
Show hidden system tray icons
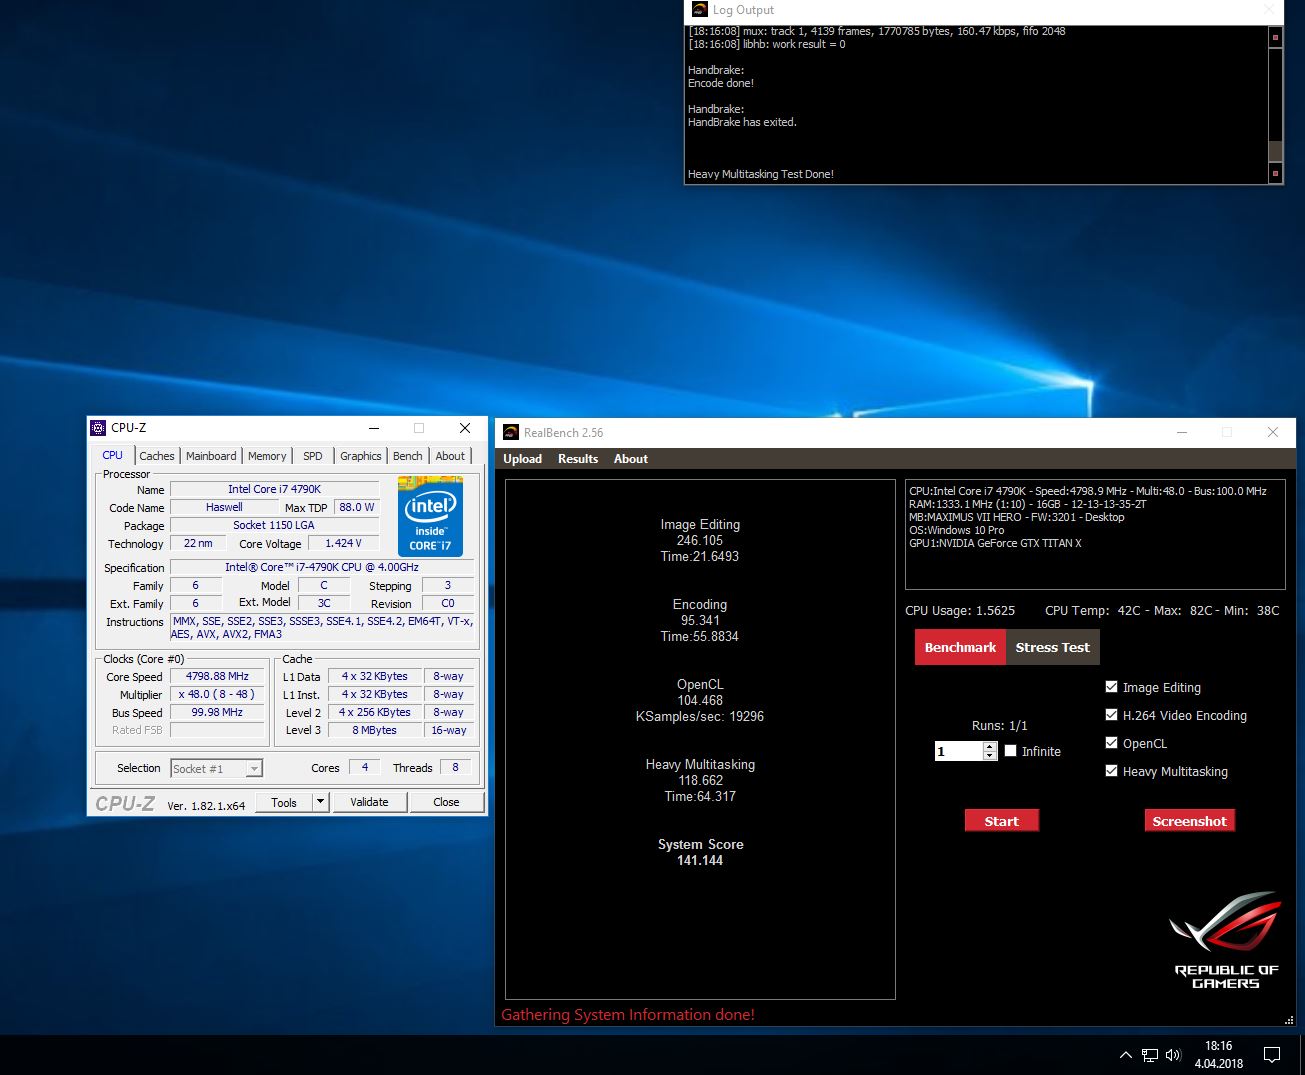pos(1125,1055)
